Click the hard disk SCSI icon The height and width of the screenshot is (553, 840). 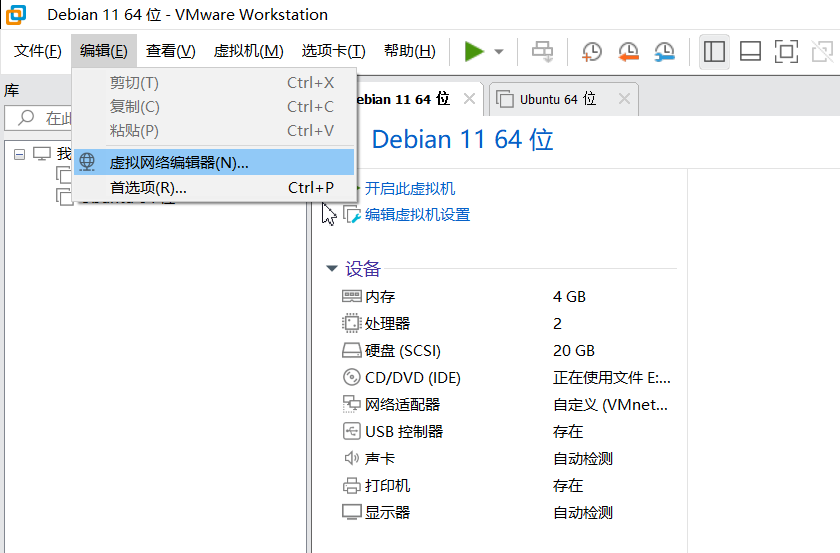click(x=351, y=350)
